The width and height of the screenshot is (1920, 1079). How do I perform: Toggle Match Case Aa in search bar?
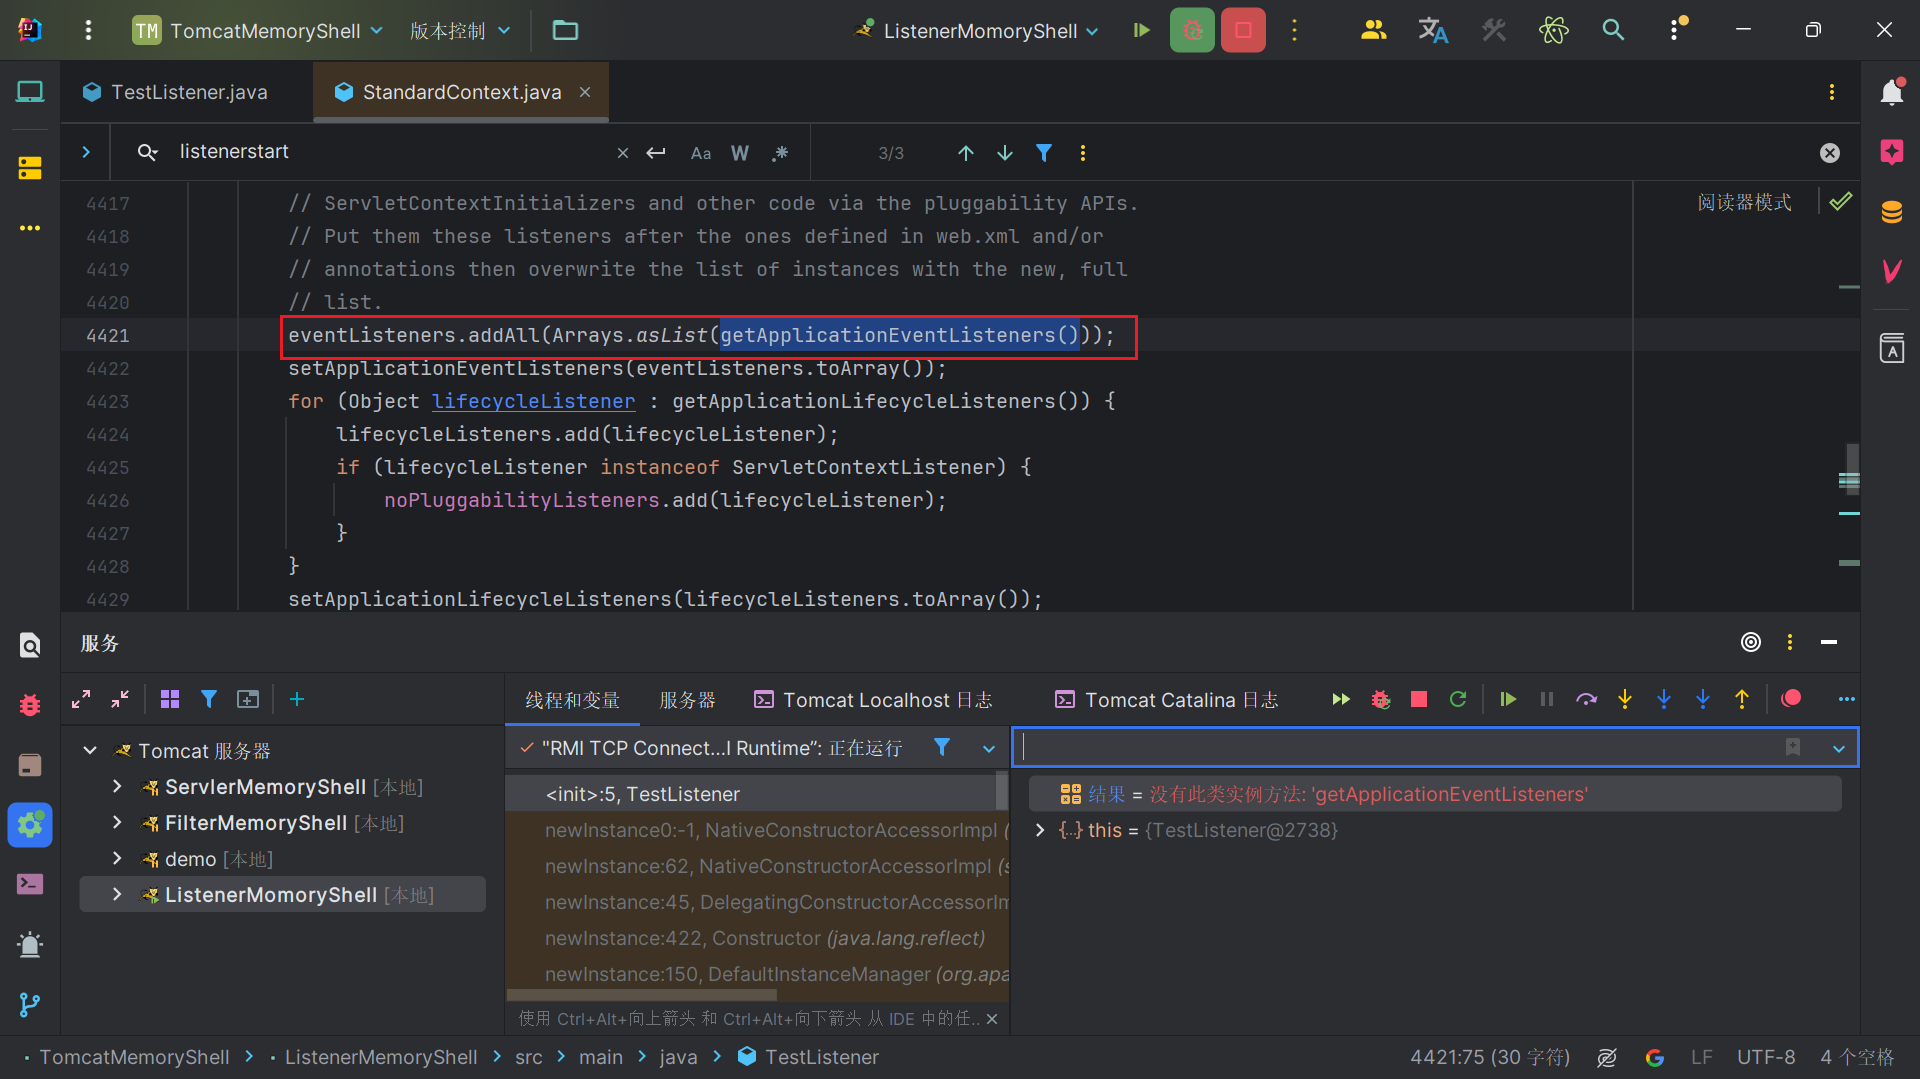[701, 153]
